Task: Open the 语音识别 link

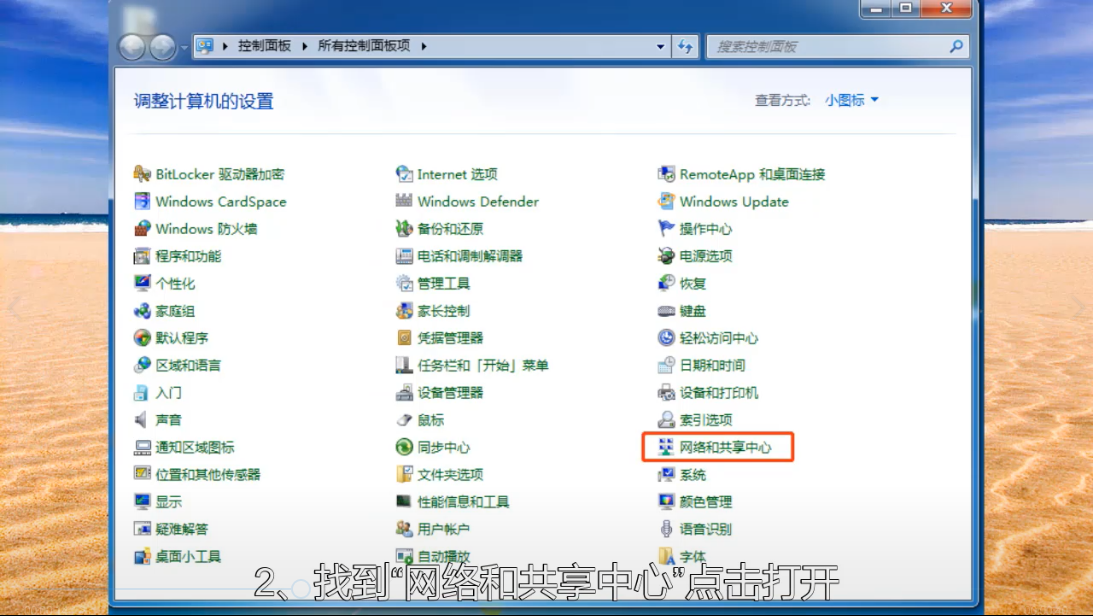Action: tap(705, 529)
